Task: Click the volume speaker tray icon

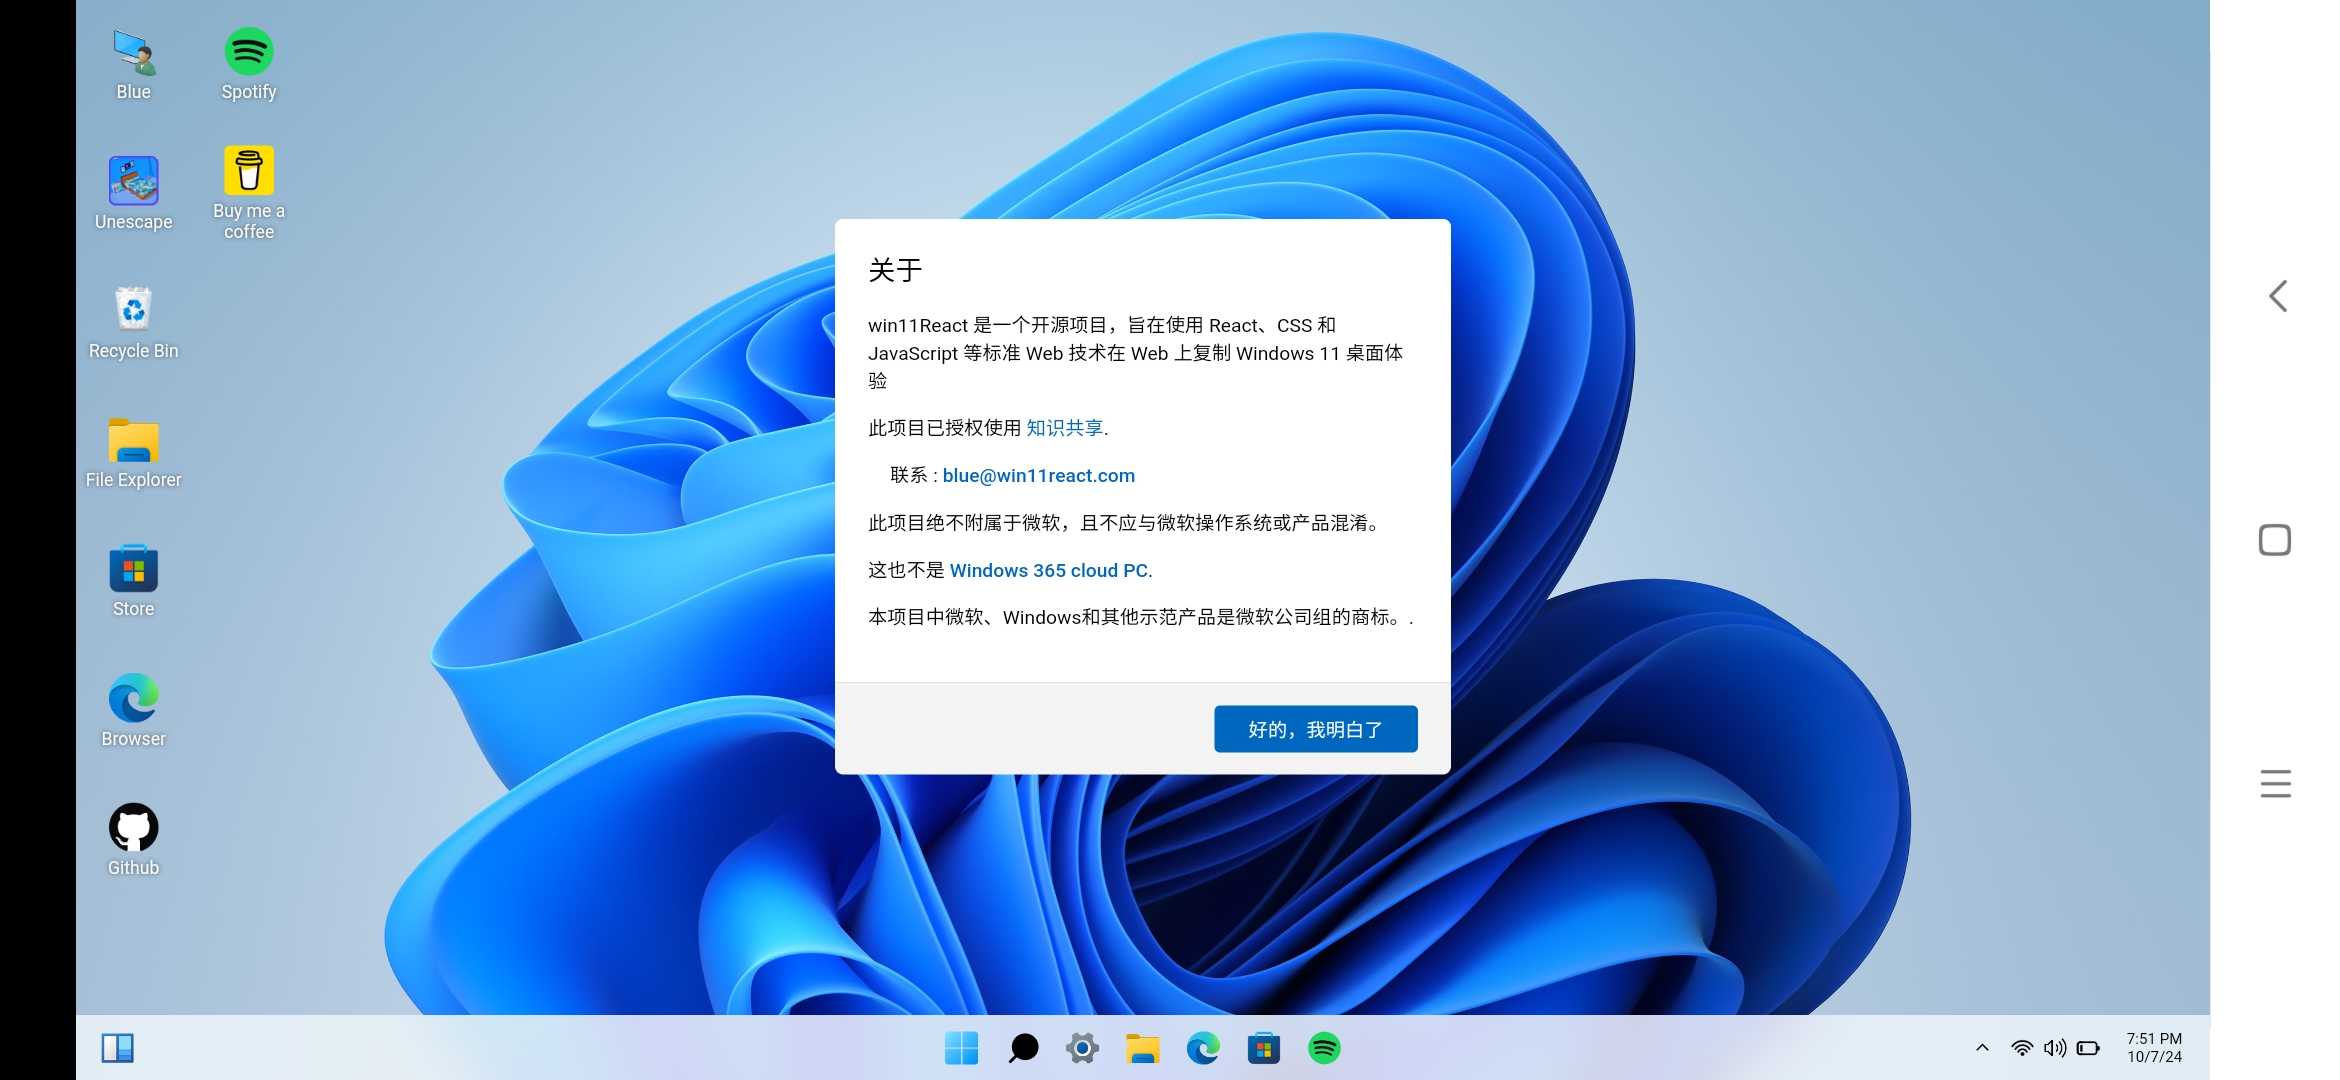Action: [2055, 1048]
